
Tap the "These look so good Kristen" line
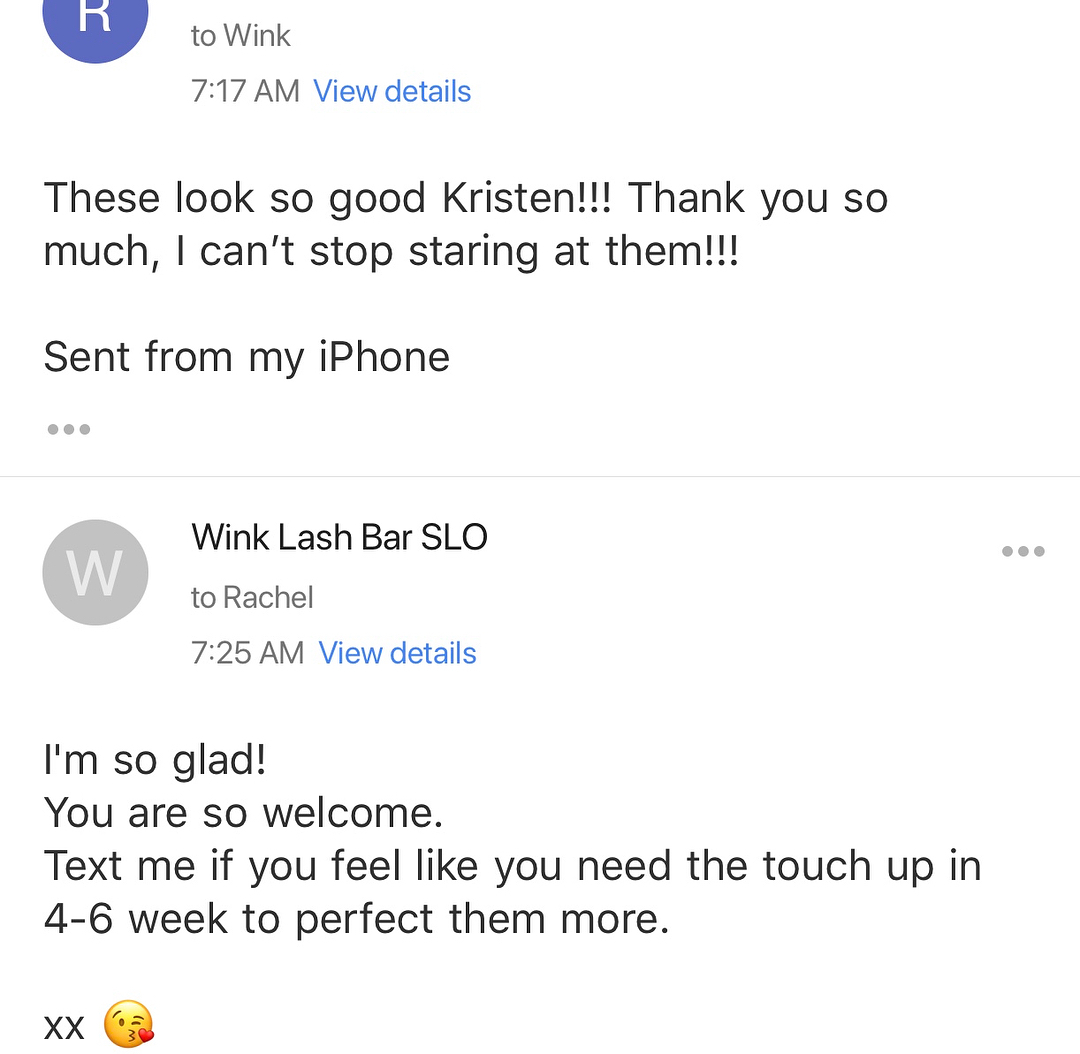[465, 198]
